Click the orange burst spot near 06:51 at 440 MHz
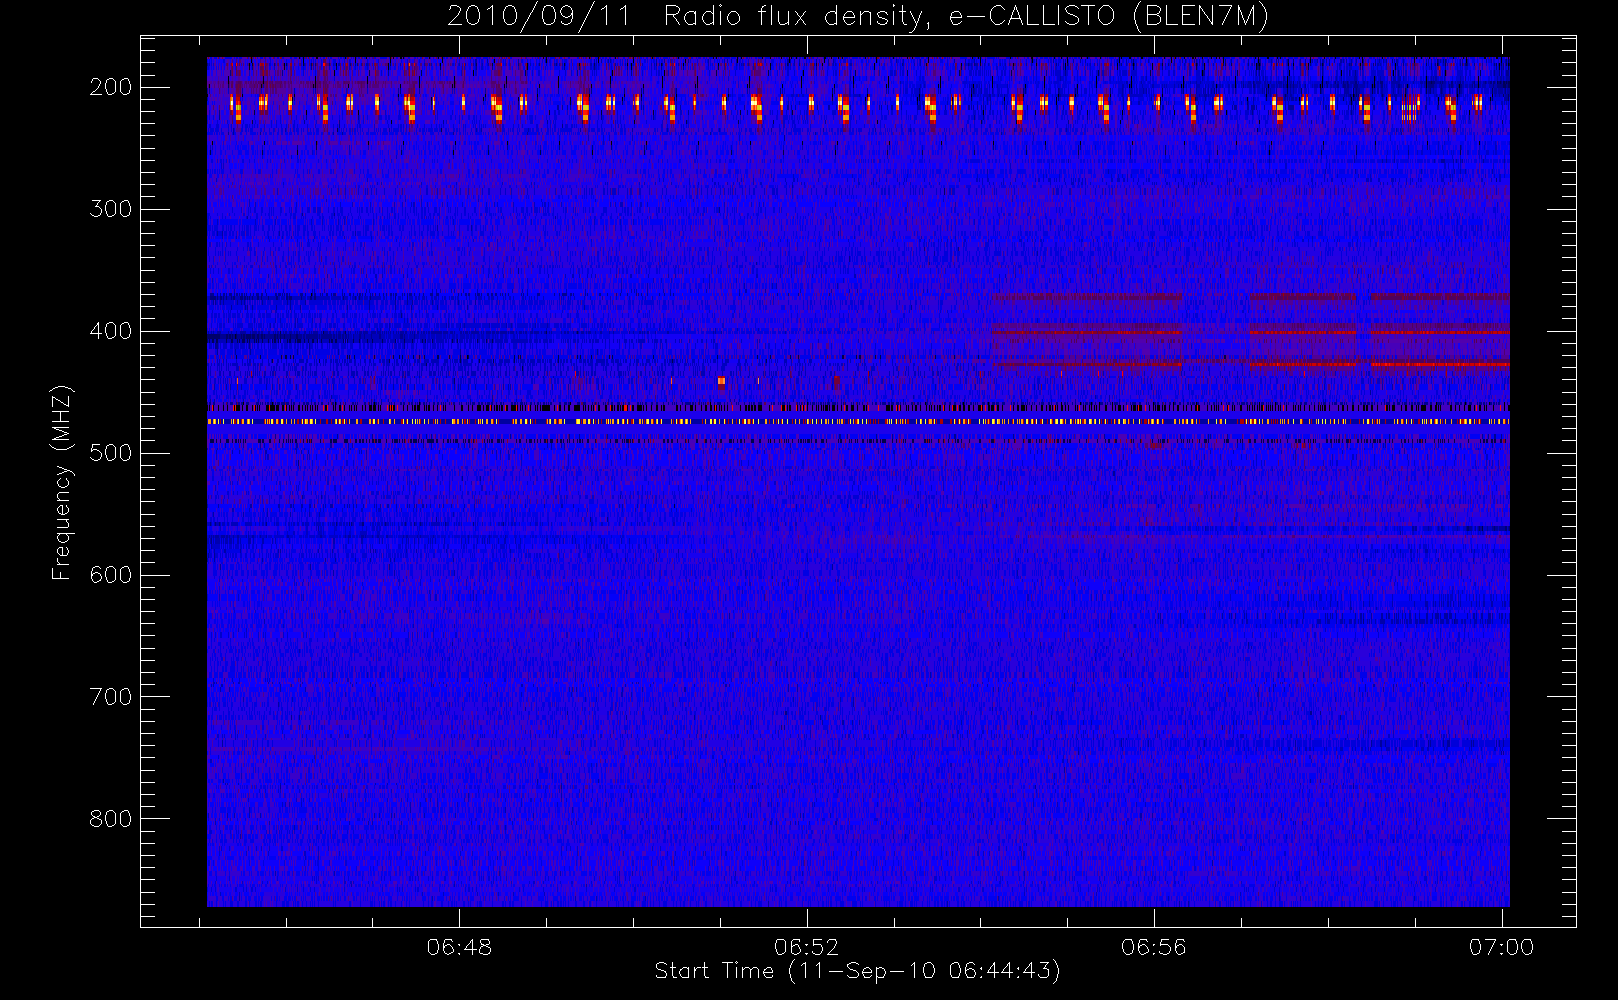 tap(721, 381)
